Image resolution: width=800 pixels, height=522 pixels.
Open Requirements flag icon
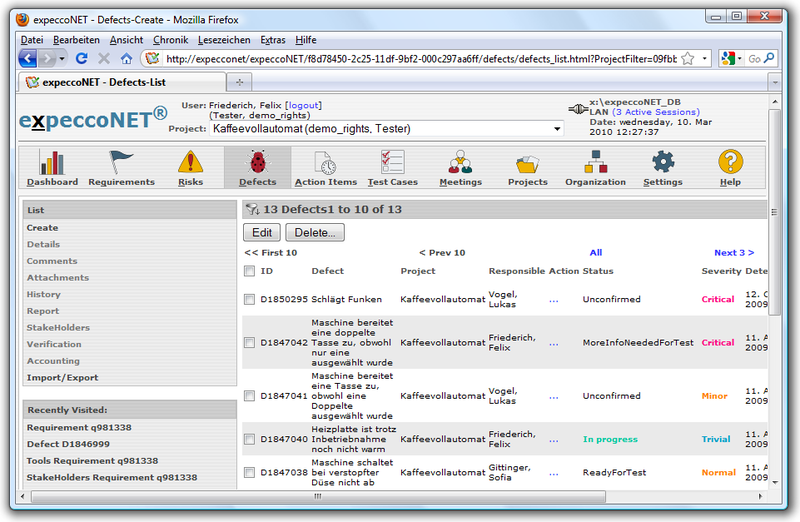click(x=121, y=162)
